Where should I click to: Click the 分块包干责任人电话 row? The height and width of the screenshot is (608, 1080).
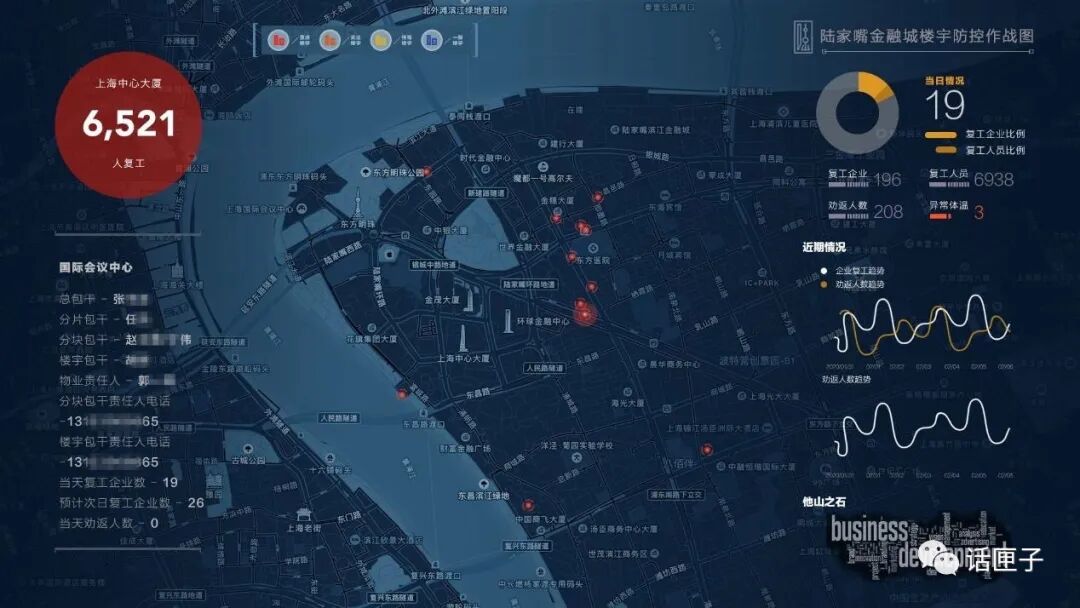click(x=114, y=401)
